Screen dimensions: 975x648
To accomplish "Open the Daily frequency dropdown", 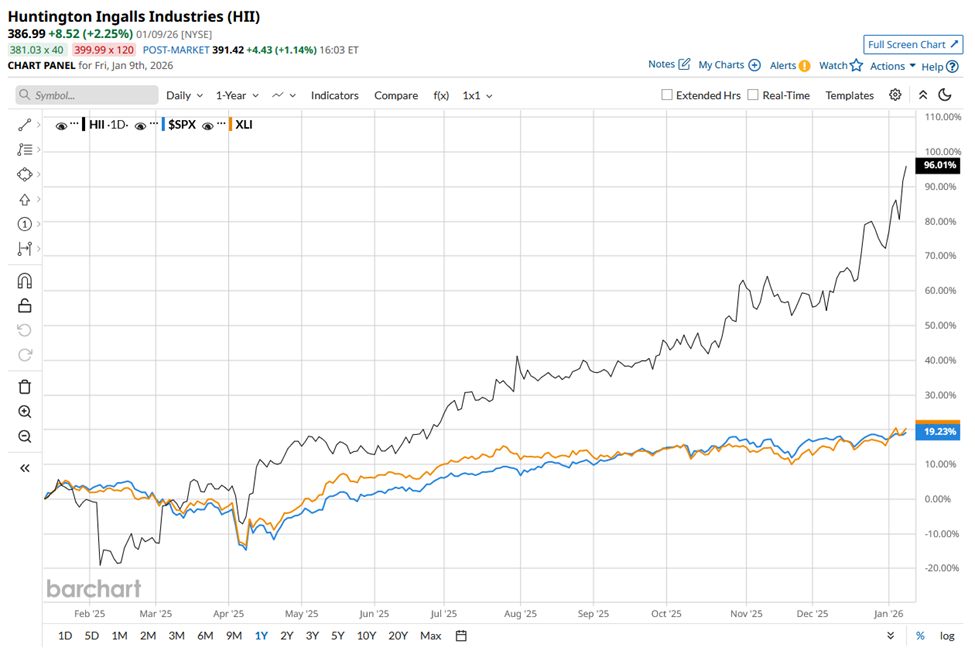I will [x=184, y=95].
